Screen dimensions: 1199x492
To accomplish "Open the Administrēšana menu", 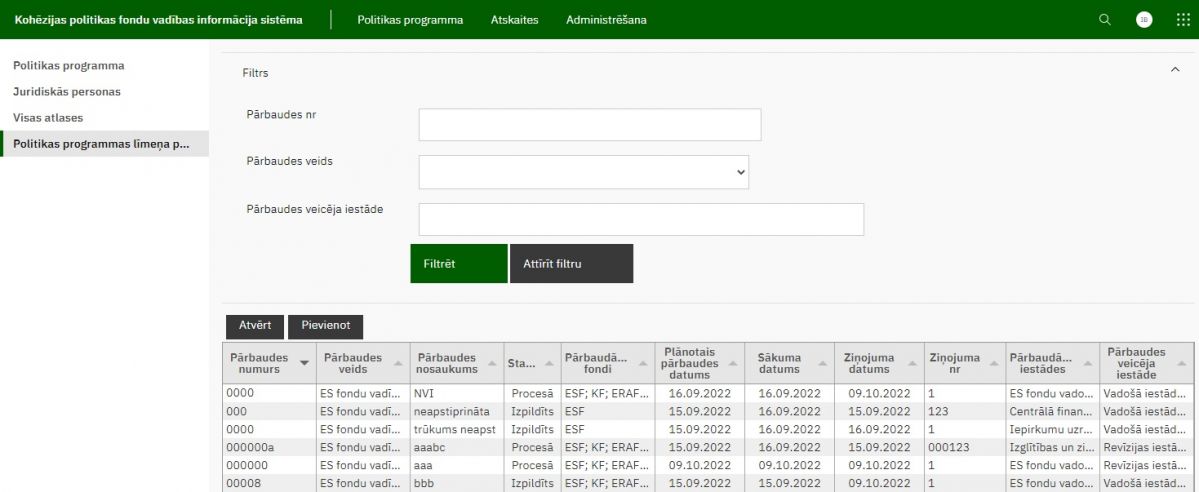I will click(606, 20).
